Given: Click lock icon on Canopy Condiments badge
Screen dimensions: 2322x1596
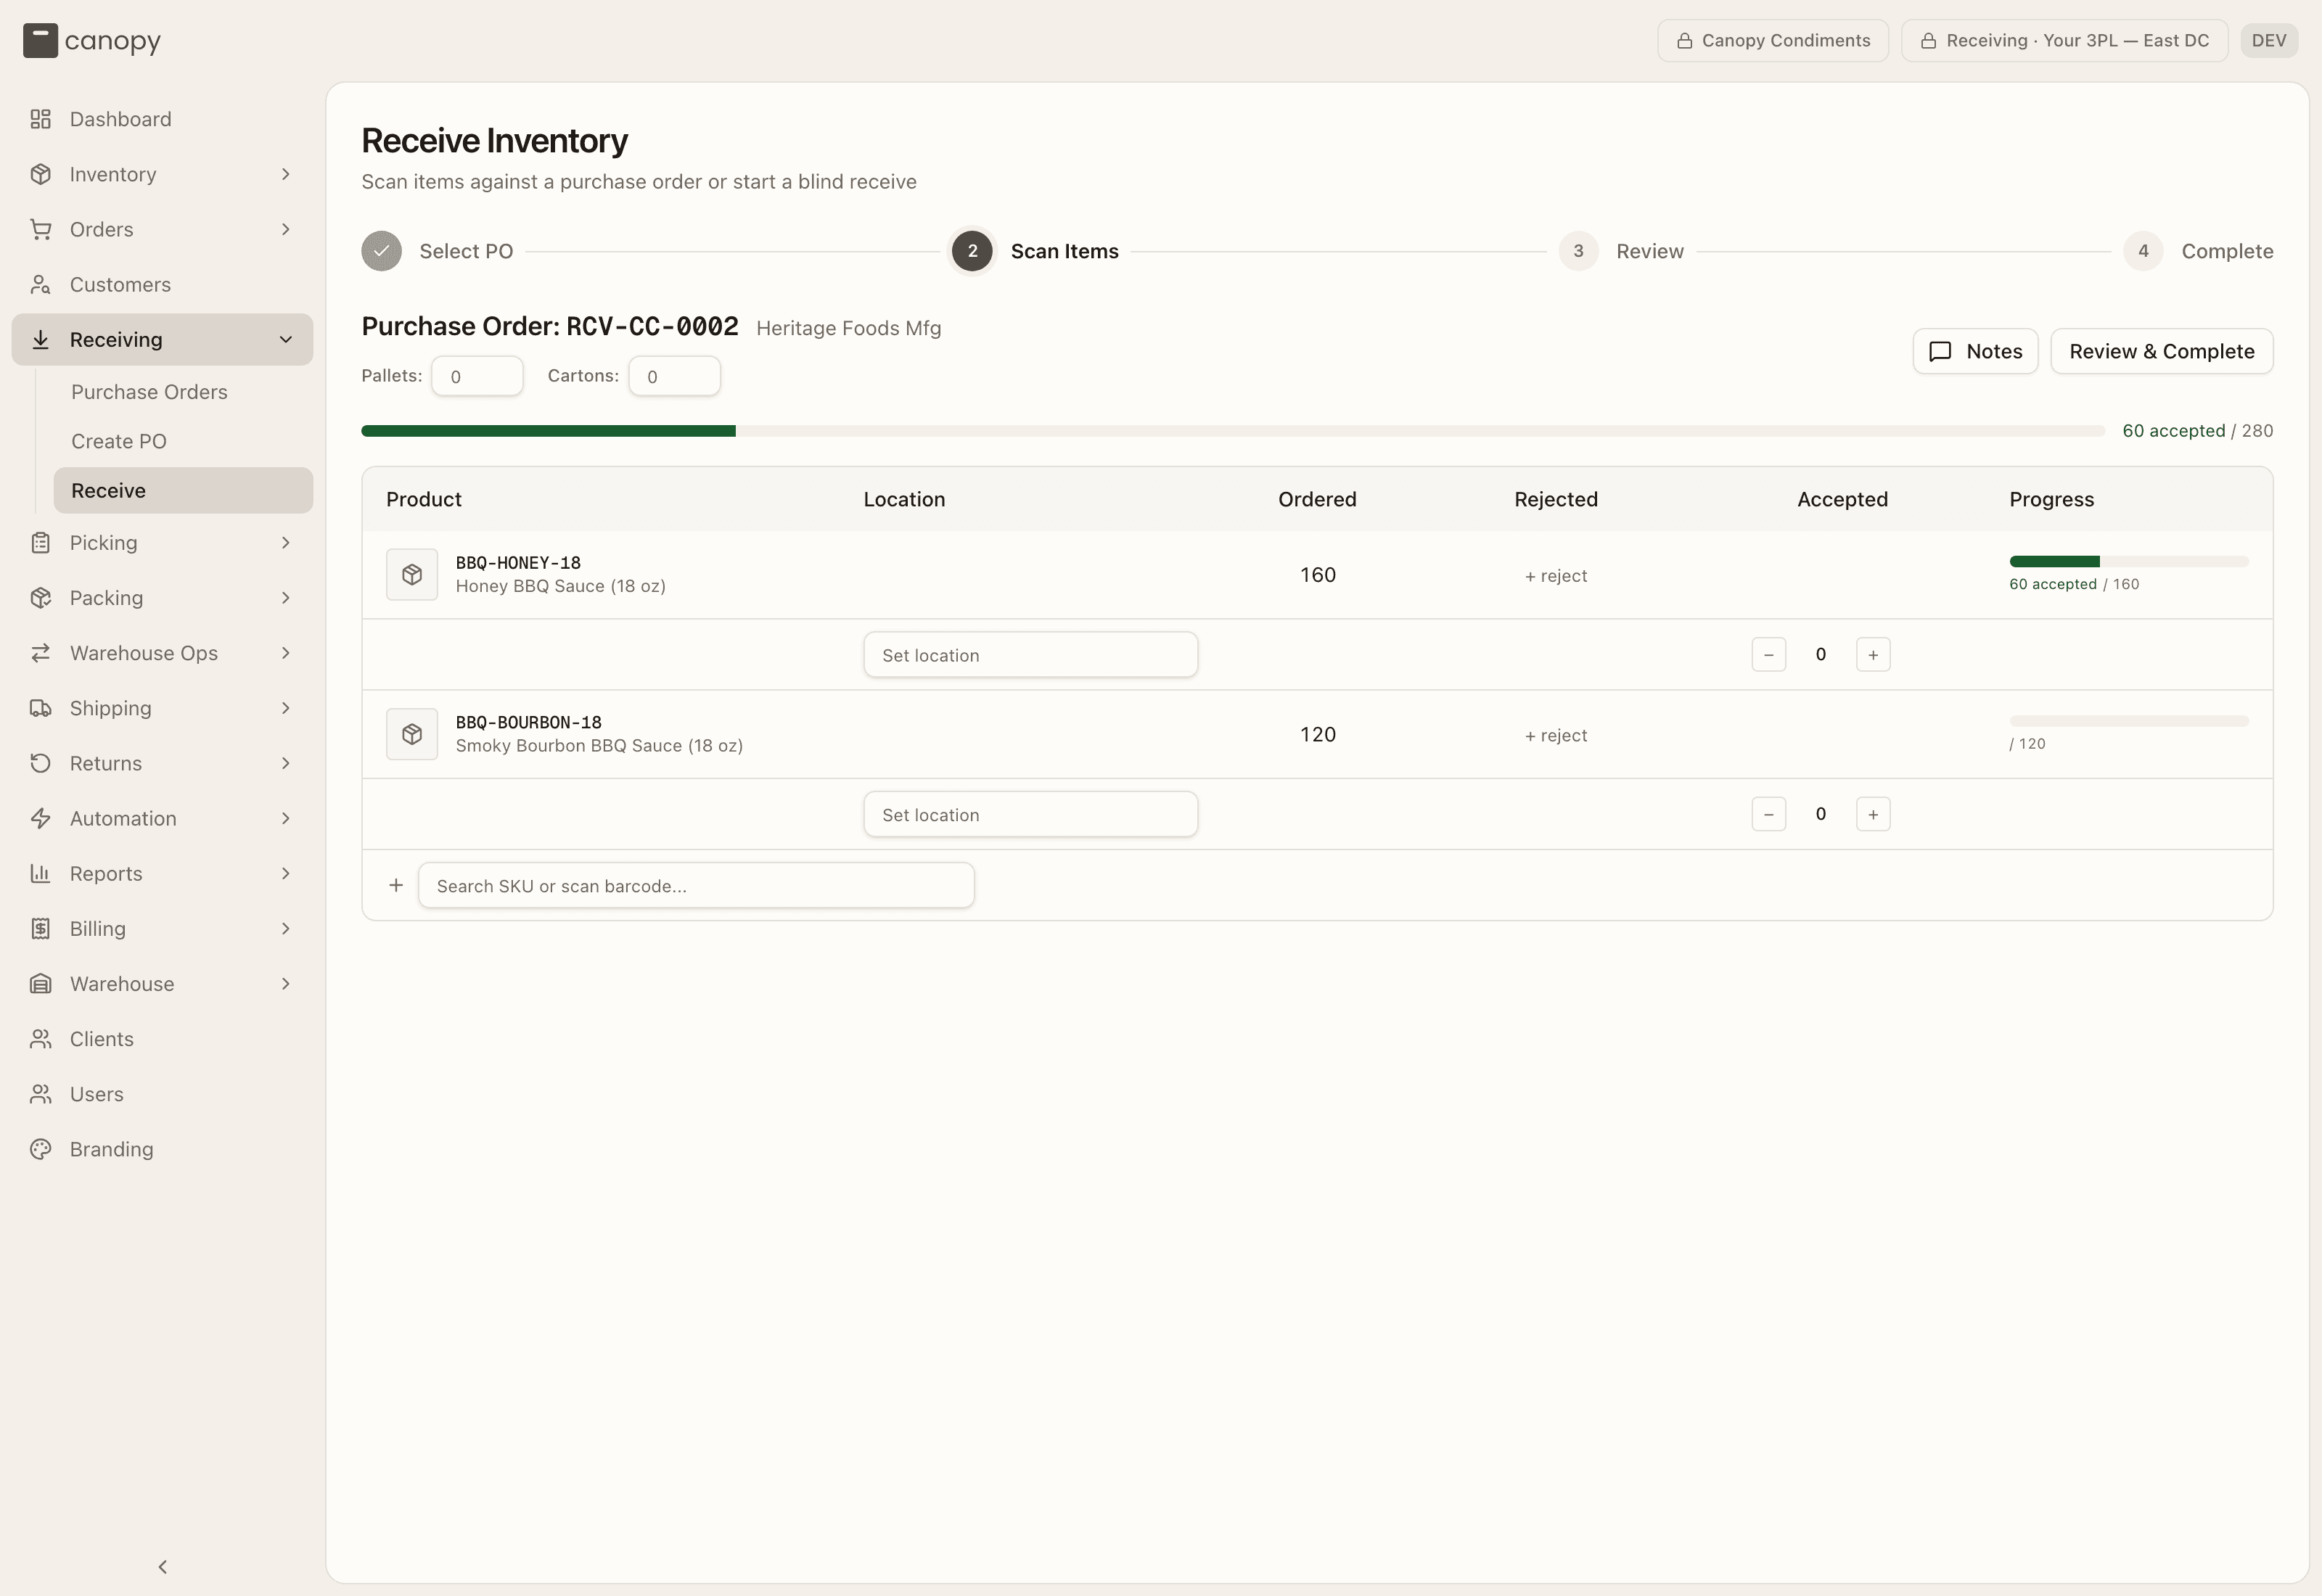Looking at the screenshot, I should tap(1684, 41).
